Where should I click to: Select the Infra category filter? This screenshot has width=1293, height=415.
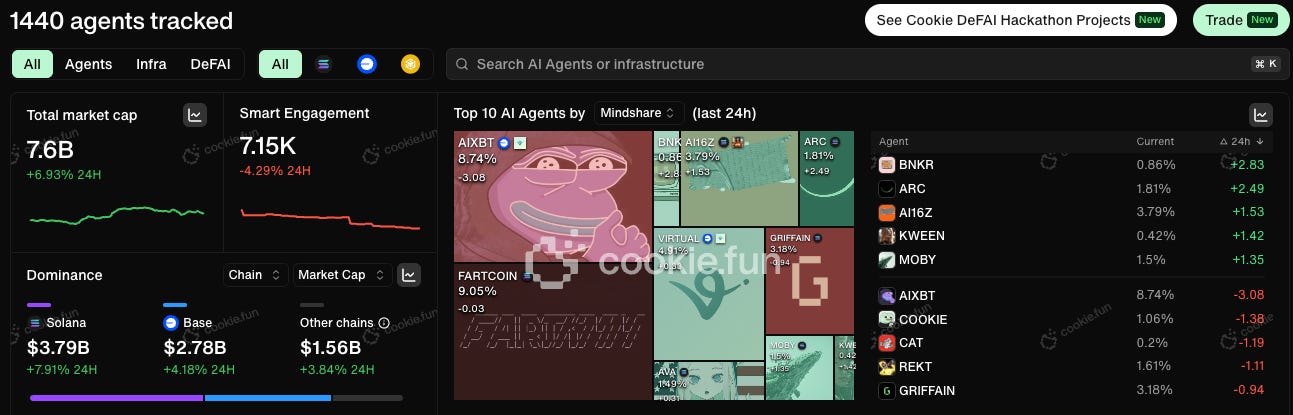click(x=151, y=64)
